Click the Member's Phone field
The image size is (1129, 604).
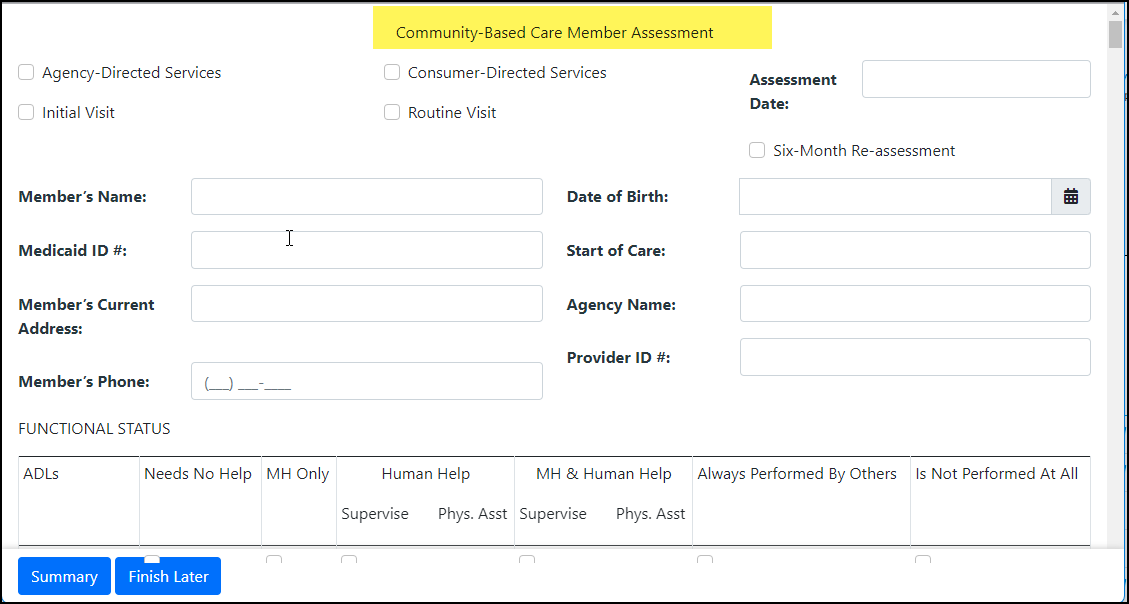coord(366,381)
